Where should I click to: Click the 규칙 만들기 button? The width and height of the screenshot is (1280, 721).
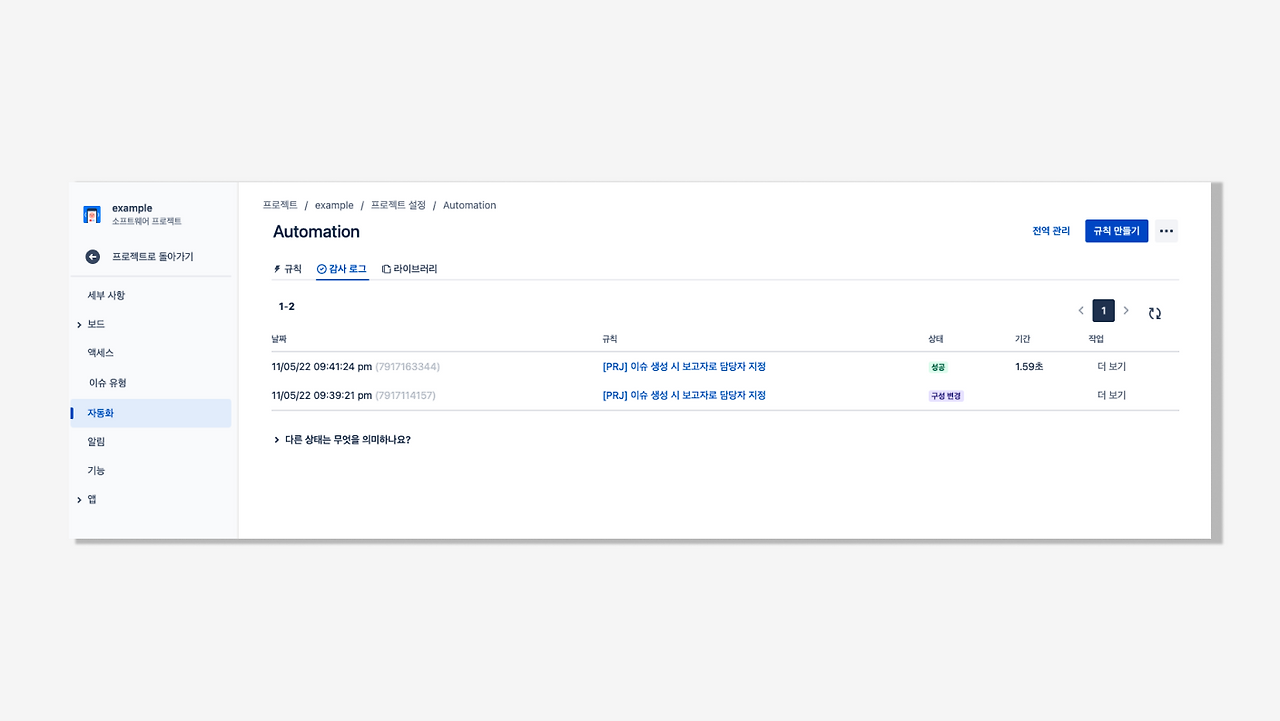(1116, 231)
